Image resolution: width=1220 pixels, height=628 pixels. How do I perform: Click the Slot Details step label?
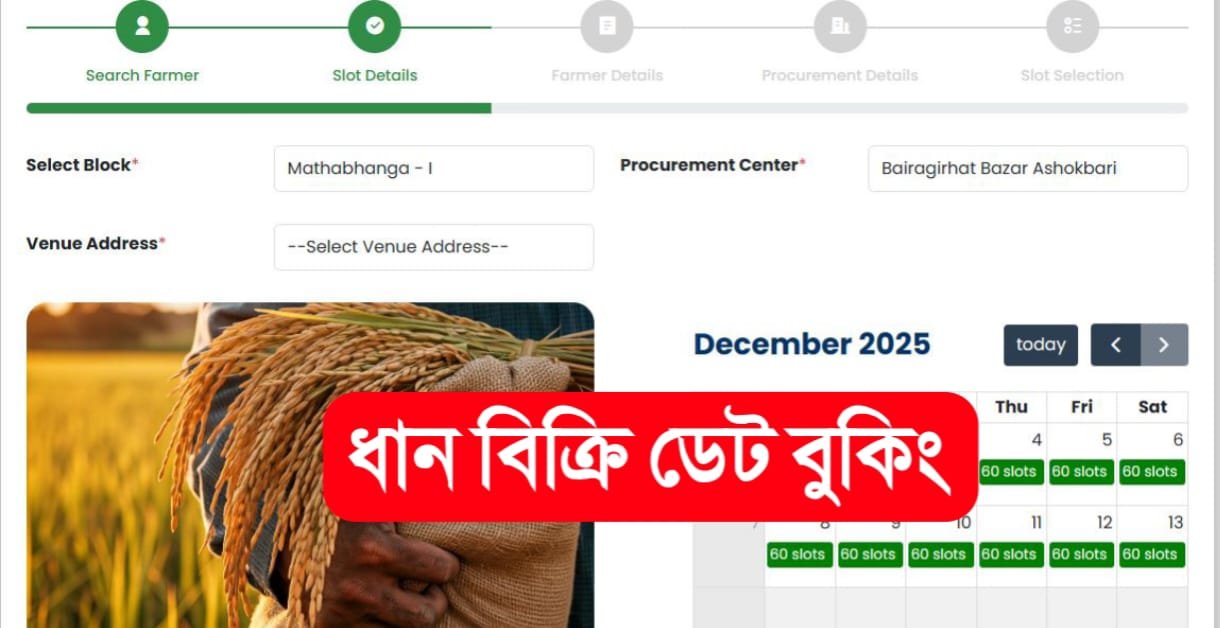pyautogui.click(x=375, y=75)
